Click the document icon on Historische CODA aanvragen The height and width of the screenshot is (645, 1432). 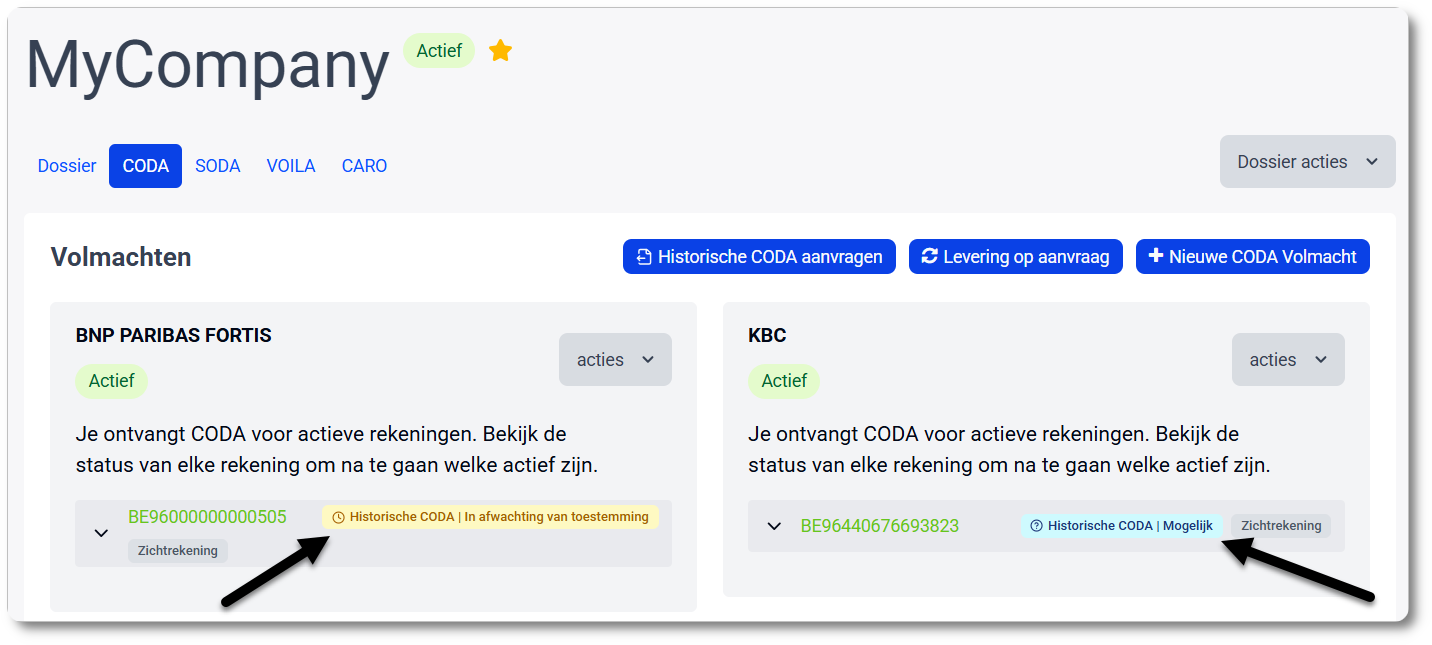tap(641, 256)
